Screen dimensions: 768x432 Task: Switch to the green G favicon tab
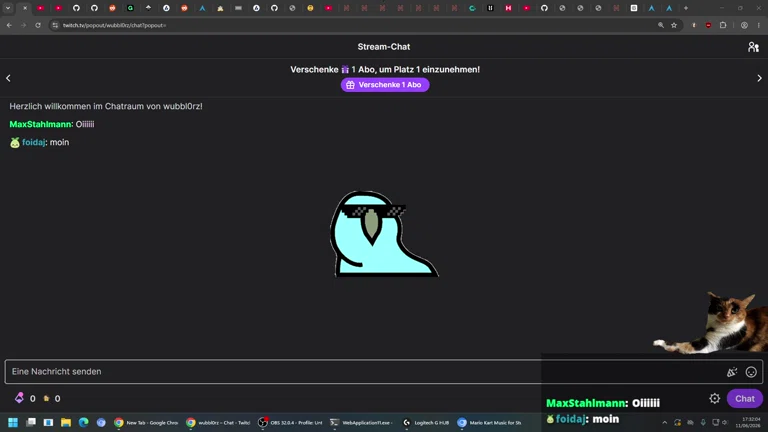(x=130, y=8)
